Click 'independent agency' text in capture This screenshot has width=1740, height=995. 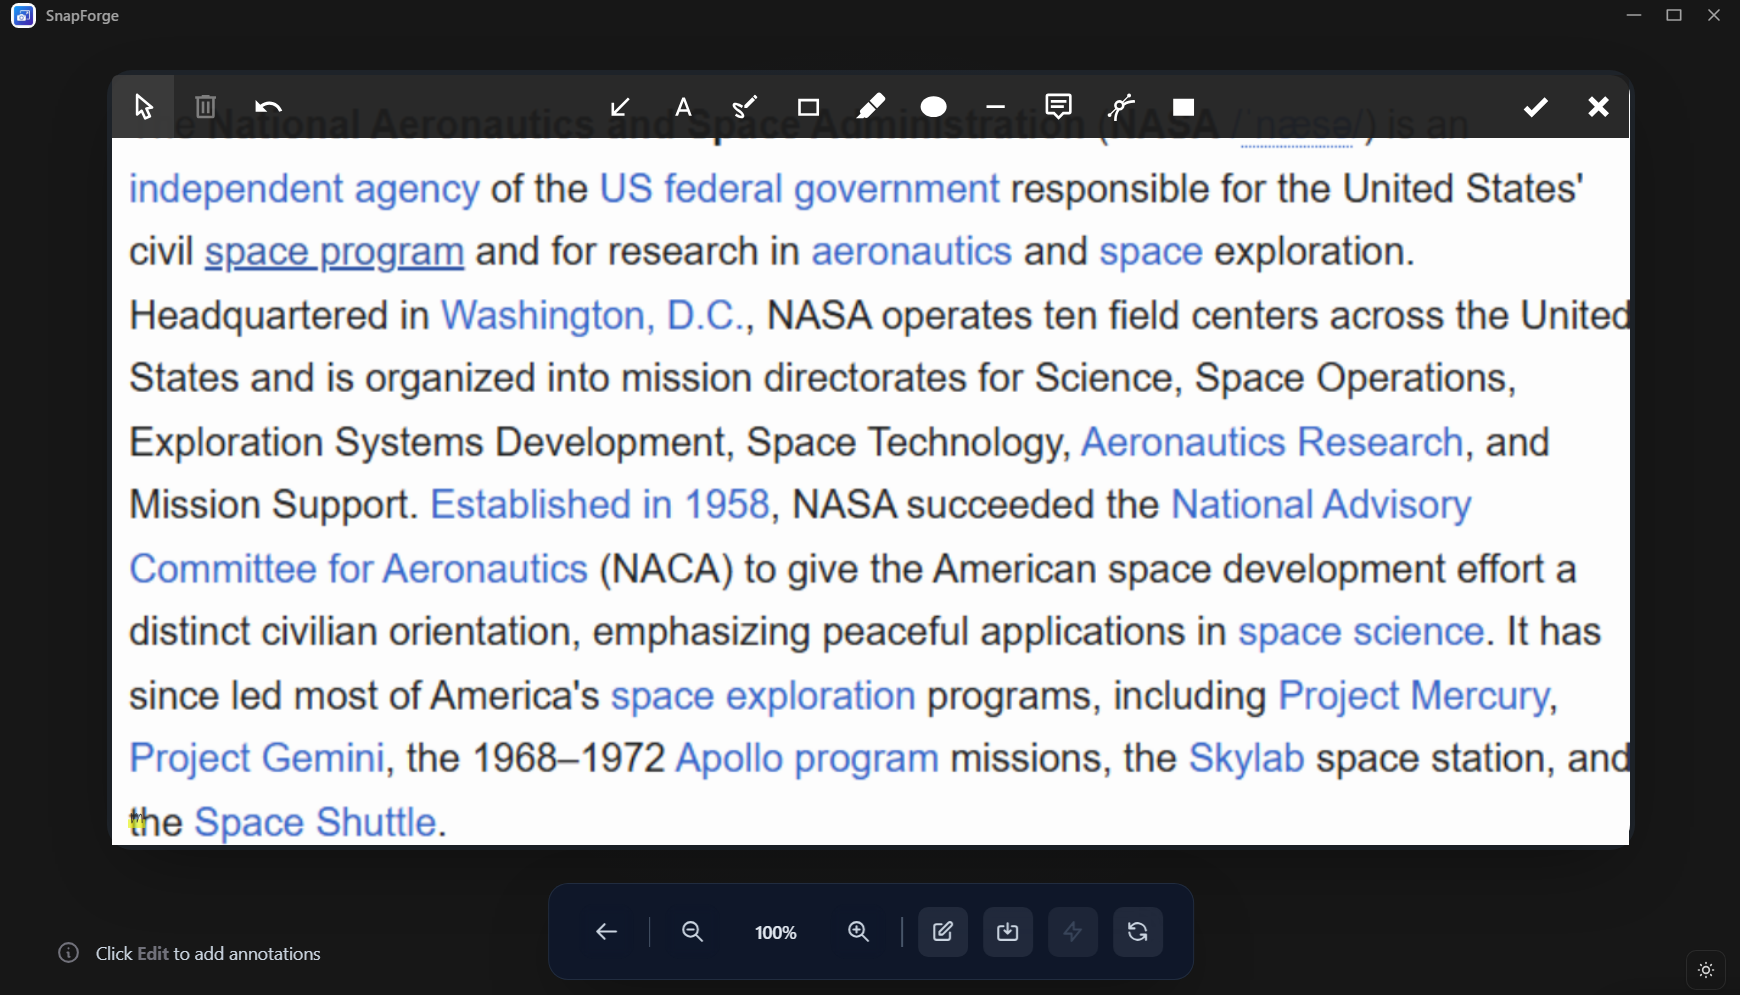tap(304, 189)
